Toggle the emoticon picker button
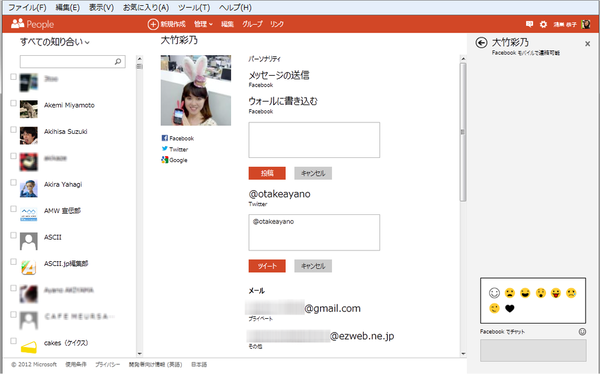Image resolution: width=600 pixels, height=374 pixels. tap(582, 332)
